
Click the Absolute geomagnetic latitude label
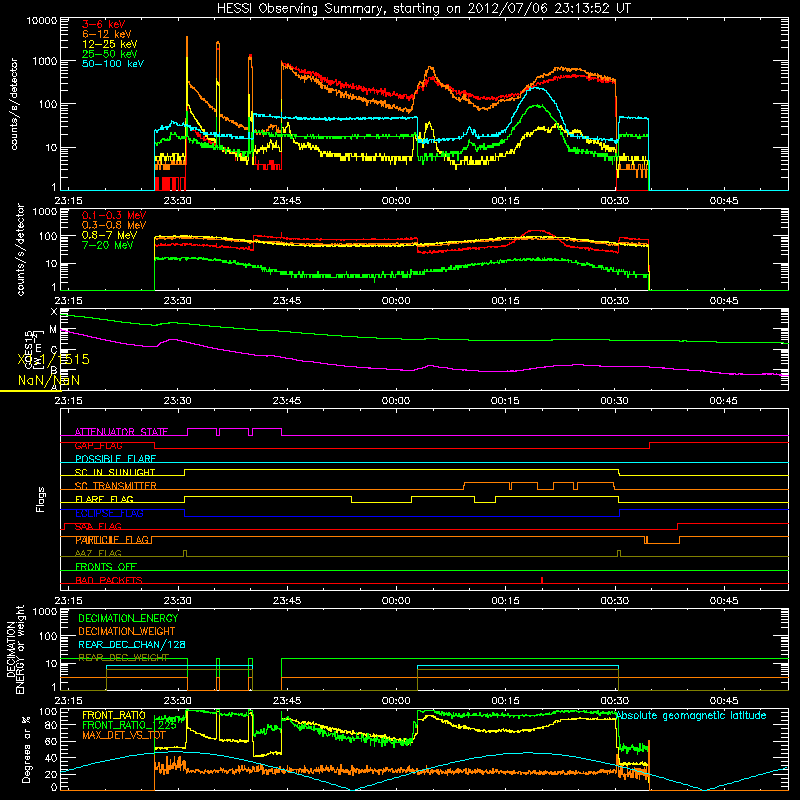tap(691, 715)
